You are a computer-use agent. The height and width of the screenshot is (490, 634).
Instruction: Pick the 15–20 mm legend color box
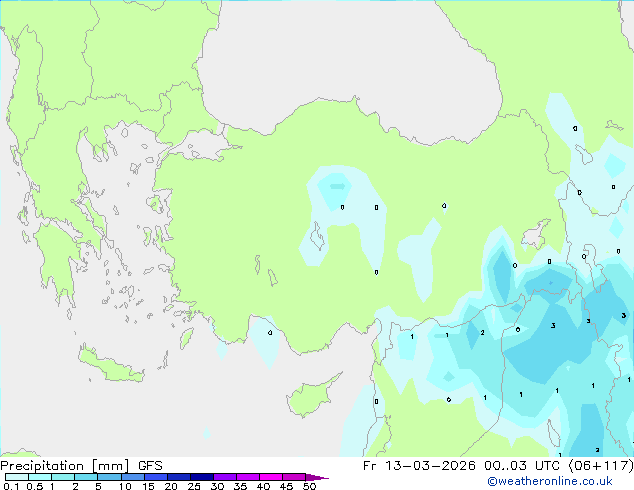click(x=155, y=477)
